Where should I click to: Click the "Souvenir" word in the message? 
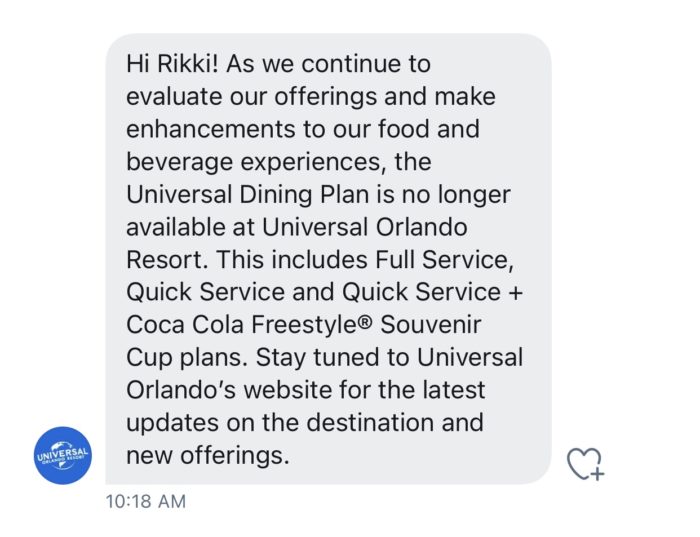(430, 325)
